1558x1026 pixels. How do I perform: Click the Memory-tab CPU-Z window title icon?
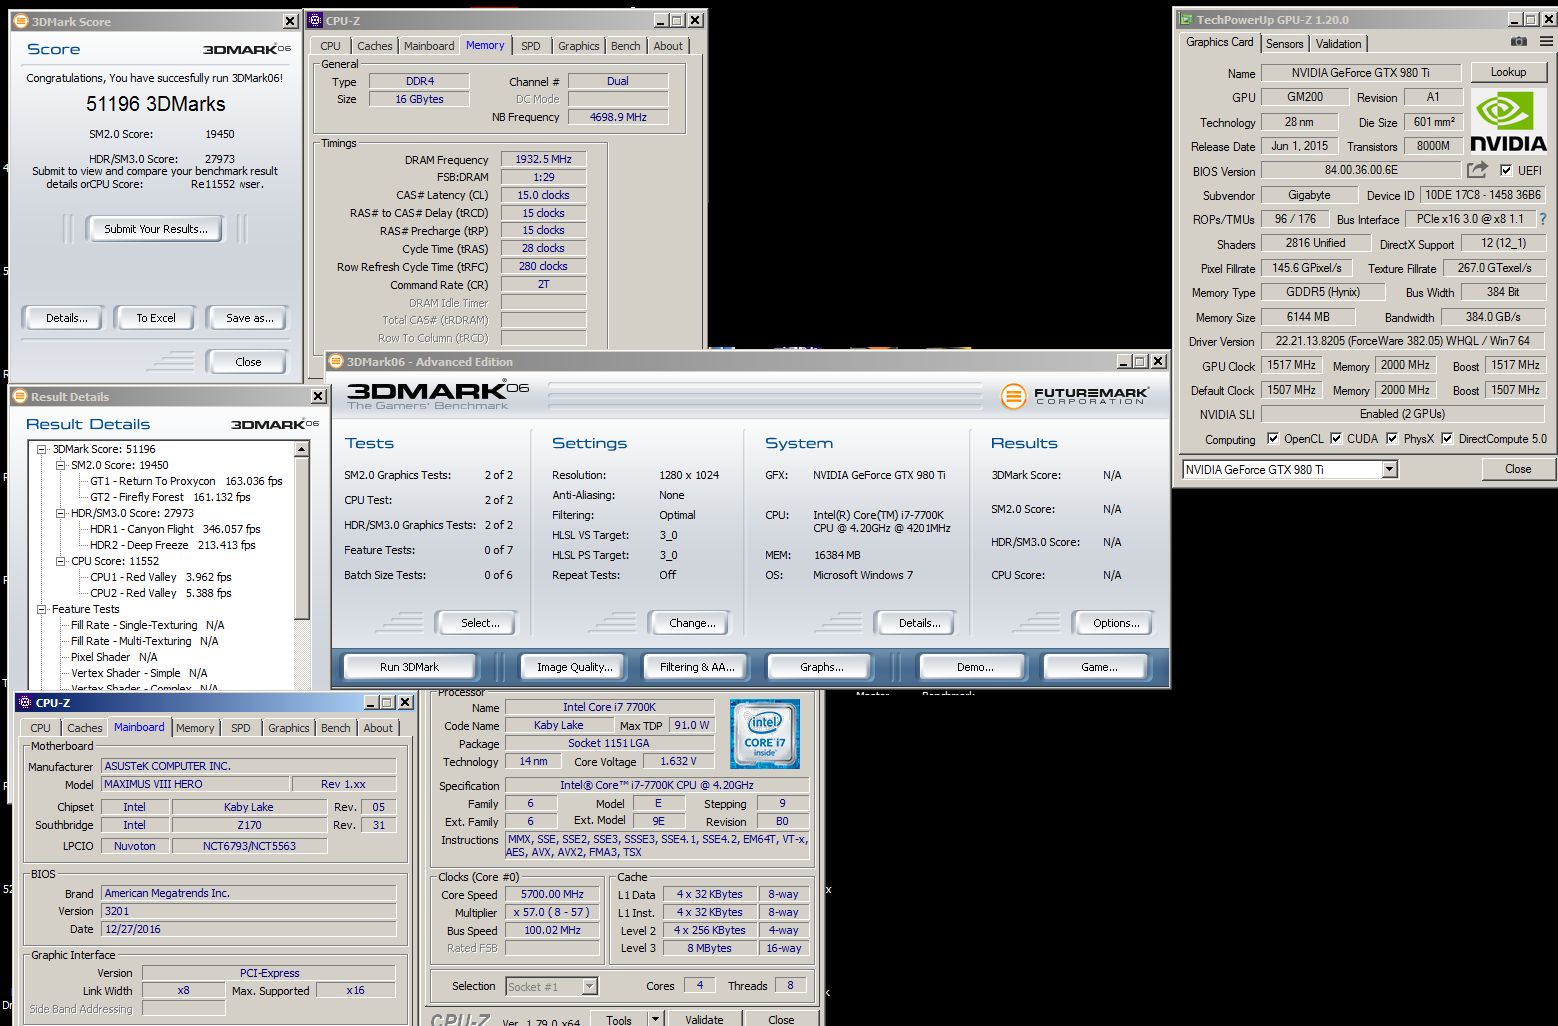tap(314, 20)
